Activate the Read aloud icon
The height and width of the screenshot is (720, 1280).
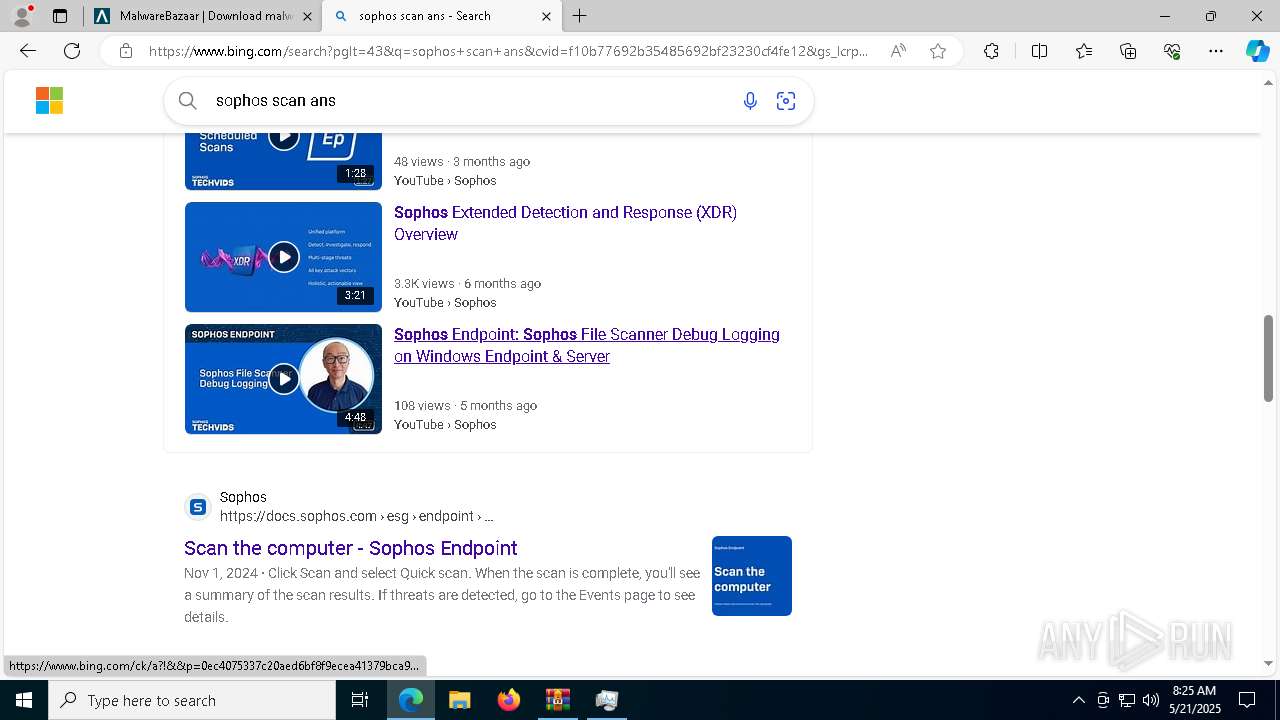pyautogui.click(x=898, y=51)
